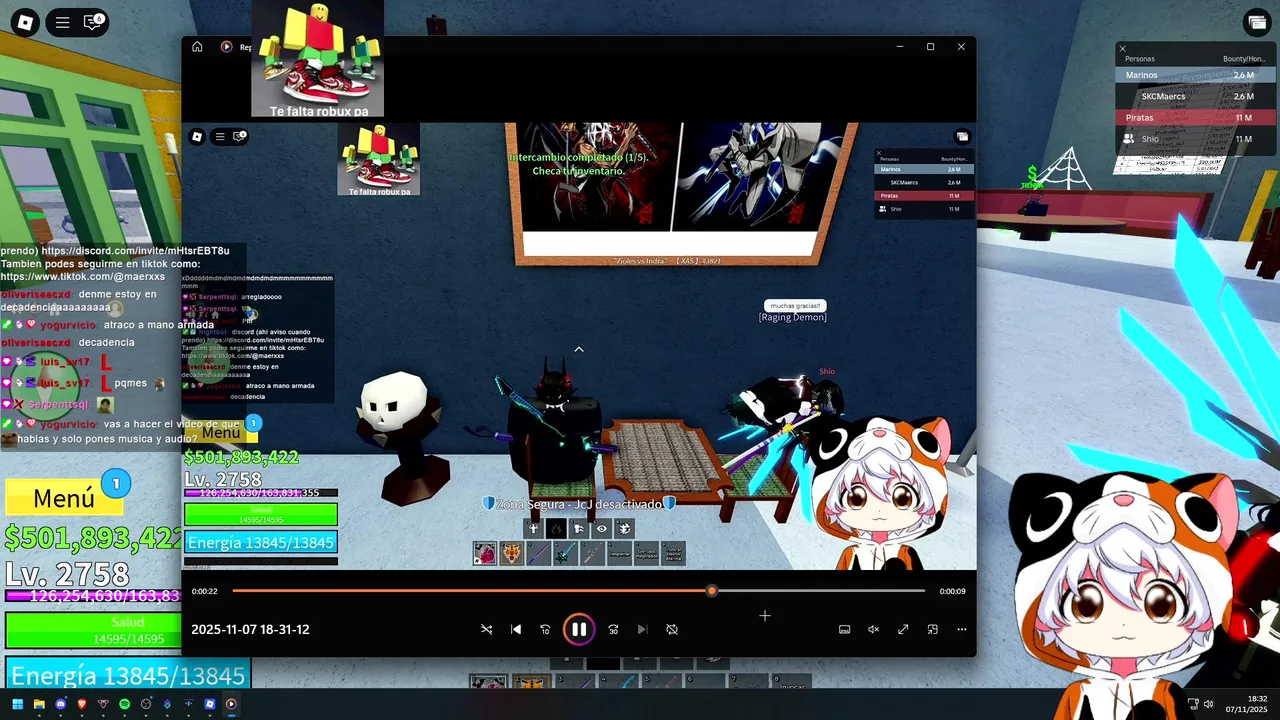
Task: Toggle the Roblox chat window icon
Action: pyautogui.click(x=94, y=22)
